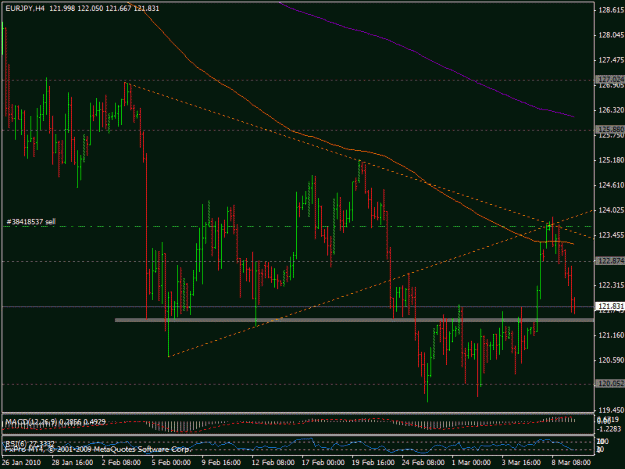Click the 124.610 price scale label

611,185
